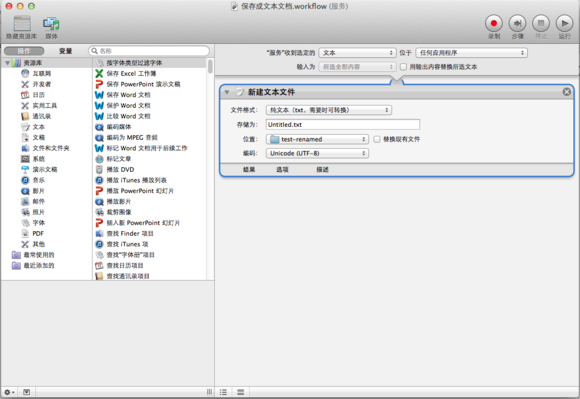This screenshot has height=399, width=580.
Task: Choose the 编码媒体 action
Action: (113, 127)
